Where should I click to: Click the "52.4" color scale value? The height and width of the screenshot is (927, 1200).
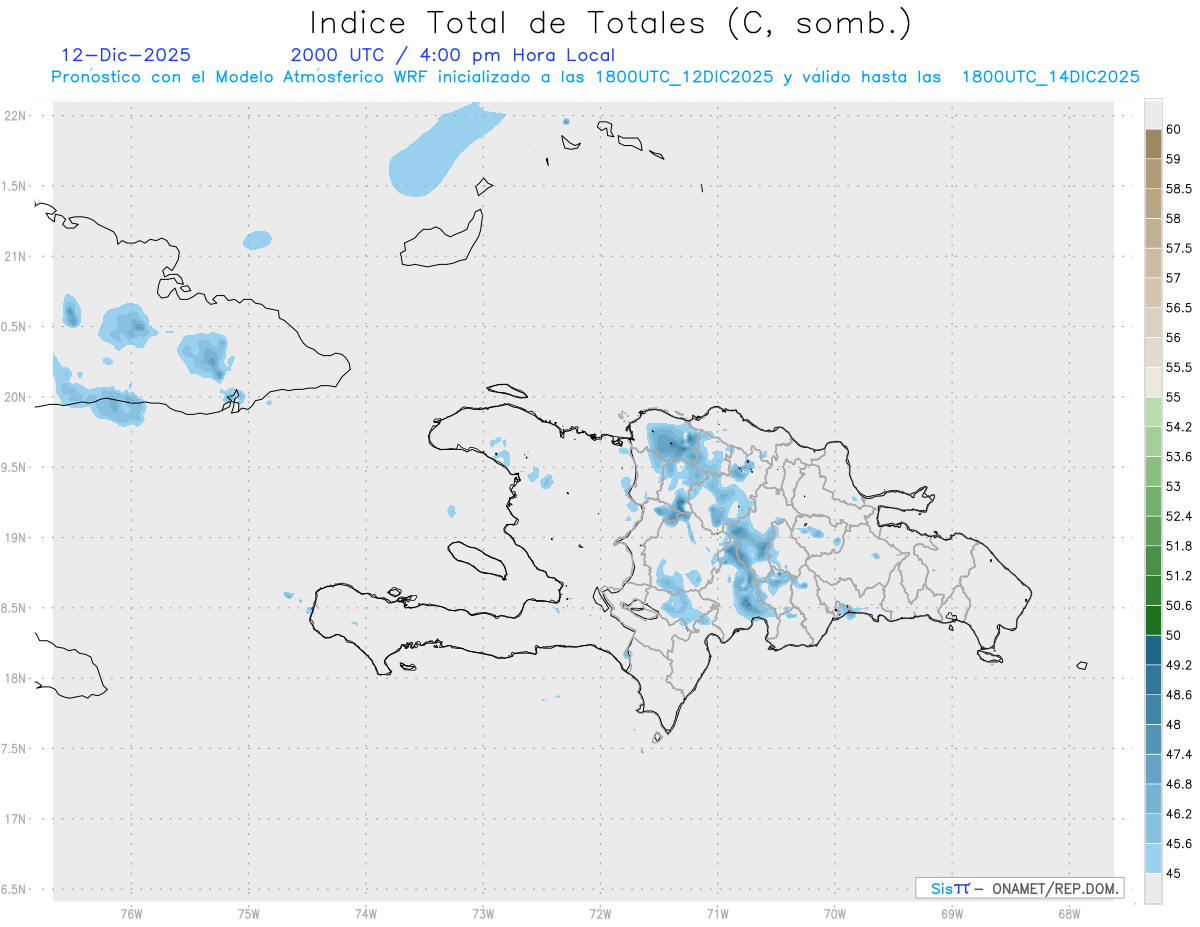point(1179,516)
